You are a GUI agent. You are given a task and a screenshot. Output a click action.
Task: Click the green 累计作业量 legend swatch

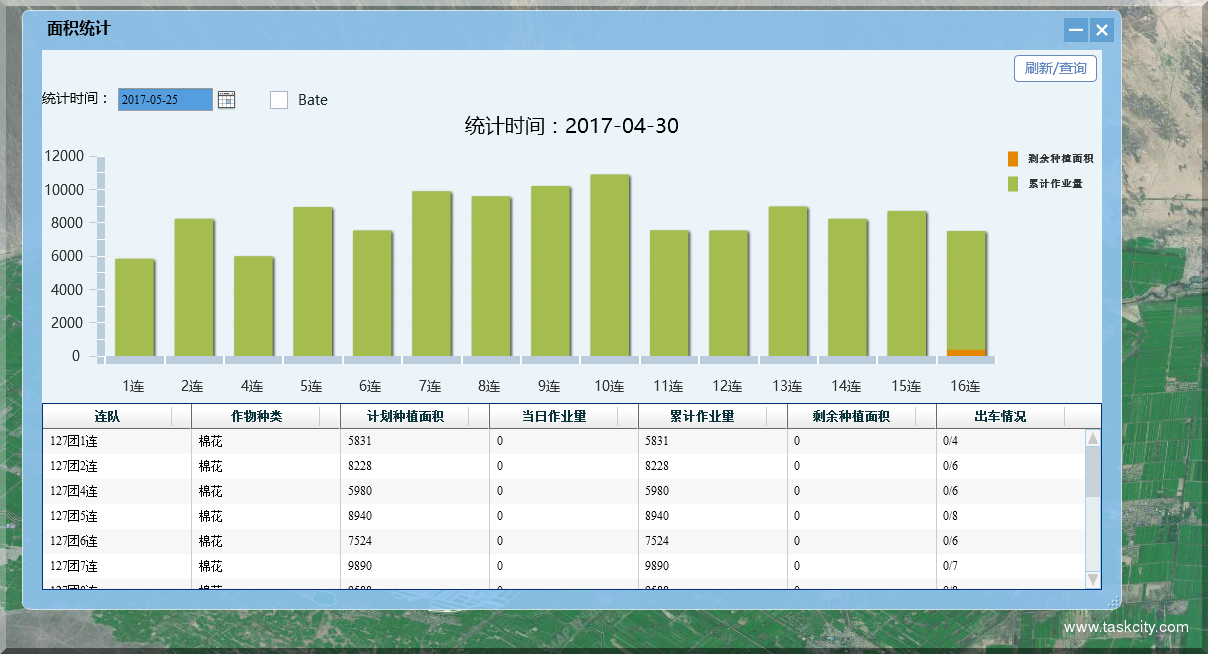(x=1013, y=184)
